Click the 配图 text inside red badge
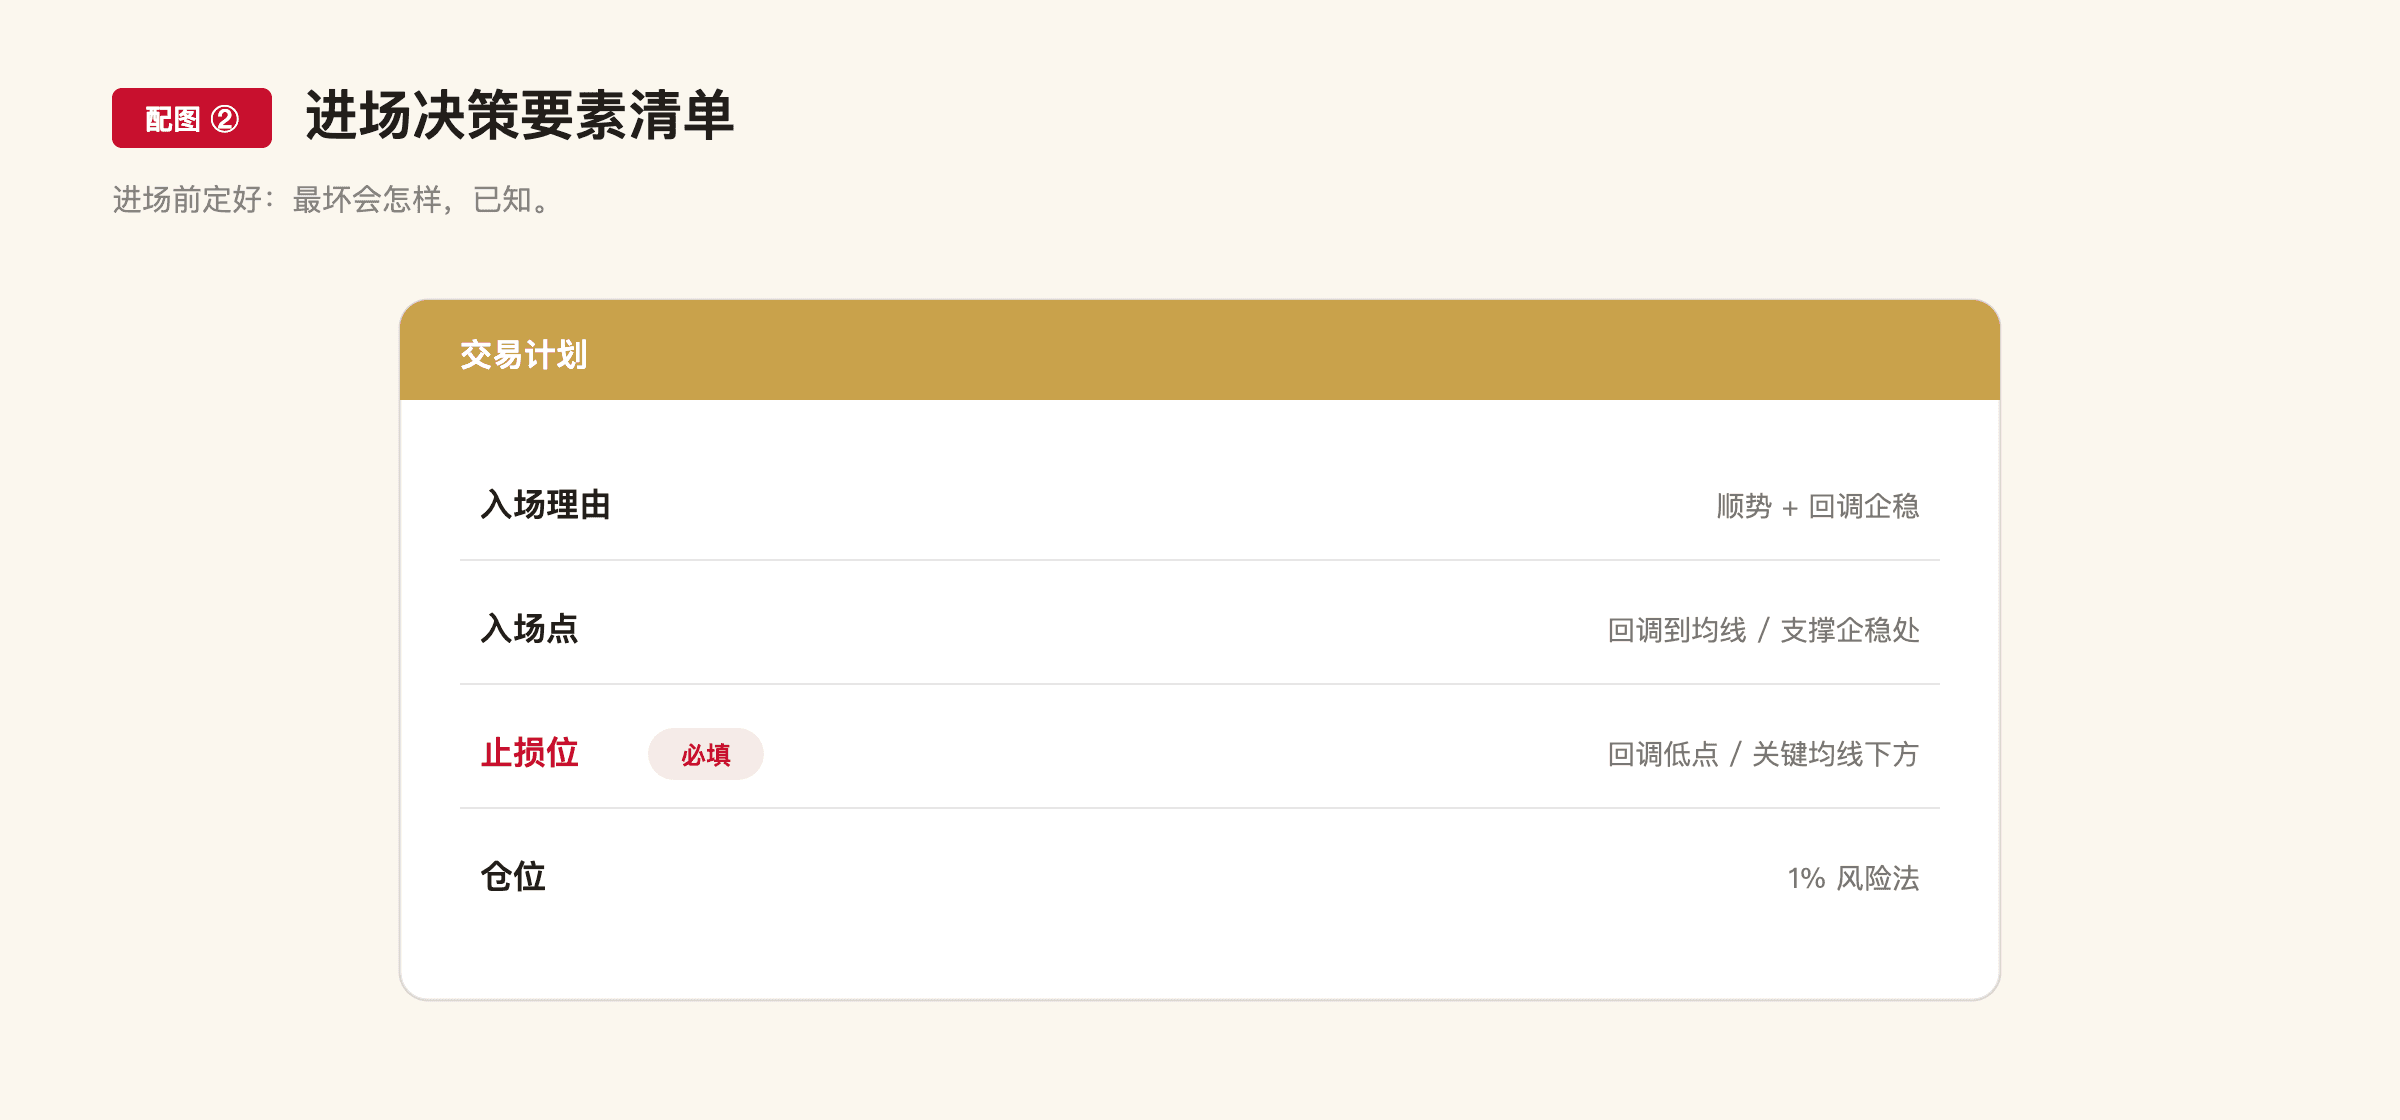2400x1120 pixels. click(x=173, y=119)
